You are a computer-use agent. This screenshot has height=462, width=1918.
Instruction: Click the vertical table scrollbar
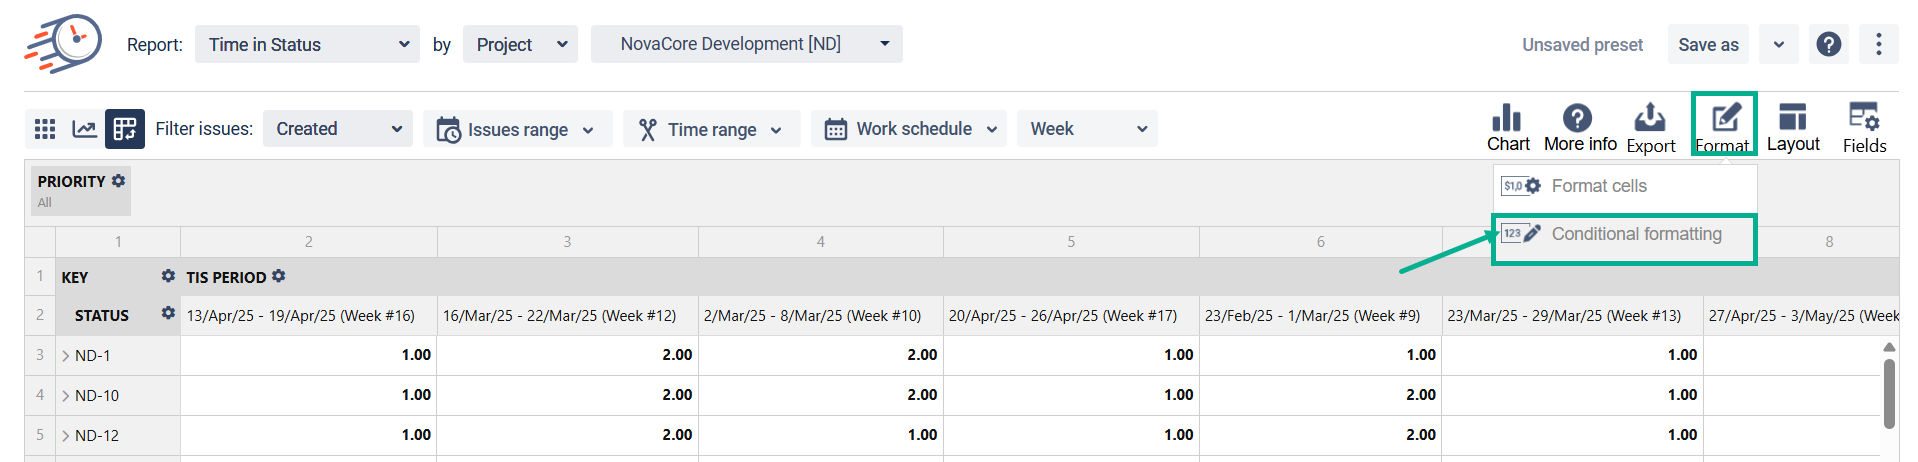pos(1889,393)
